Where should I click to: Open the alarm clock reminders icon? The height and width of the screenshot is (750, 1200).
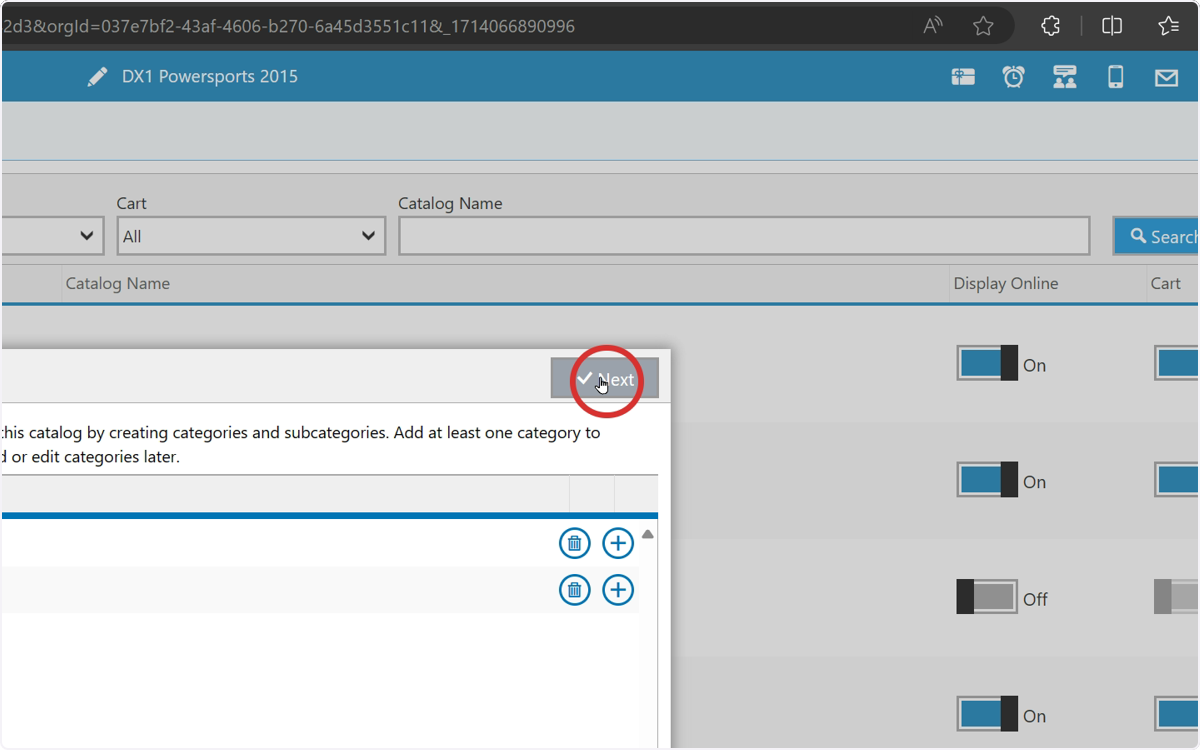pyautogui.click(x=1014, y=77)
